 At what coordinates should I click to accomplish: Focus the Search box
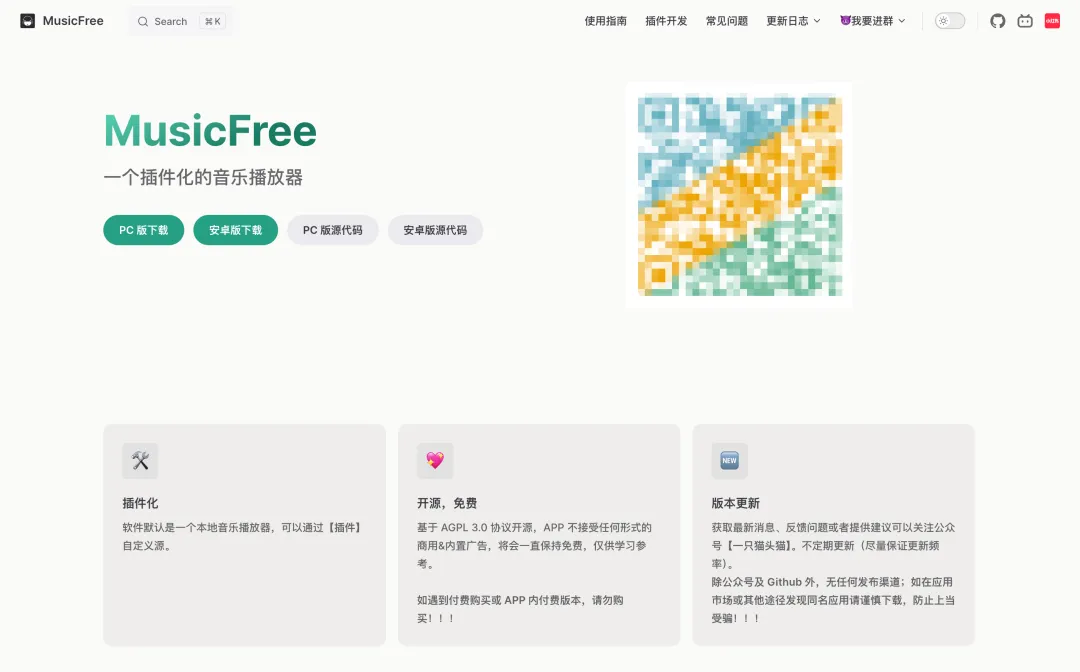(181, 21)
